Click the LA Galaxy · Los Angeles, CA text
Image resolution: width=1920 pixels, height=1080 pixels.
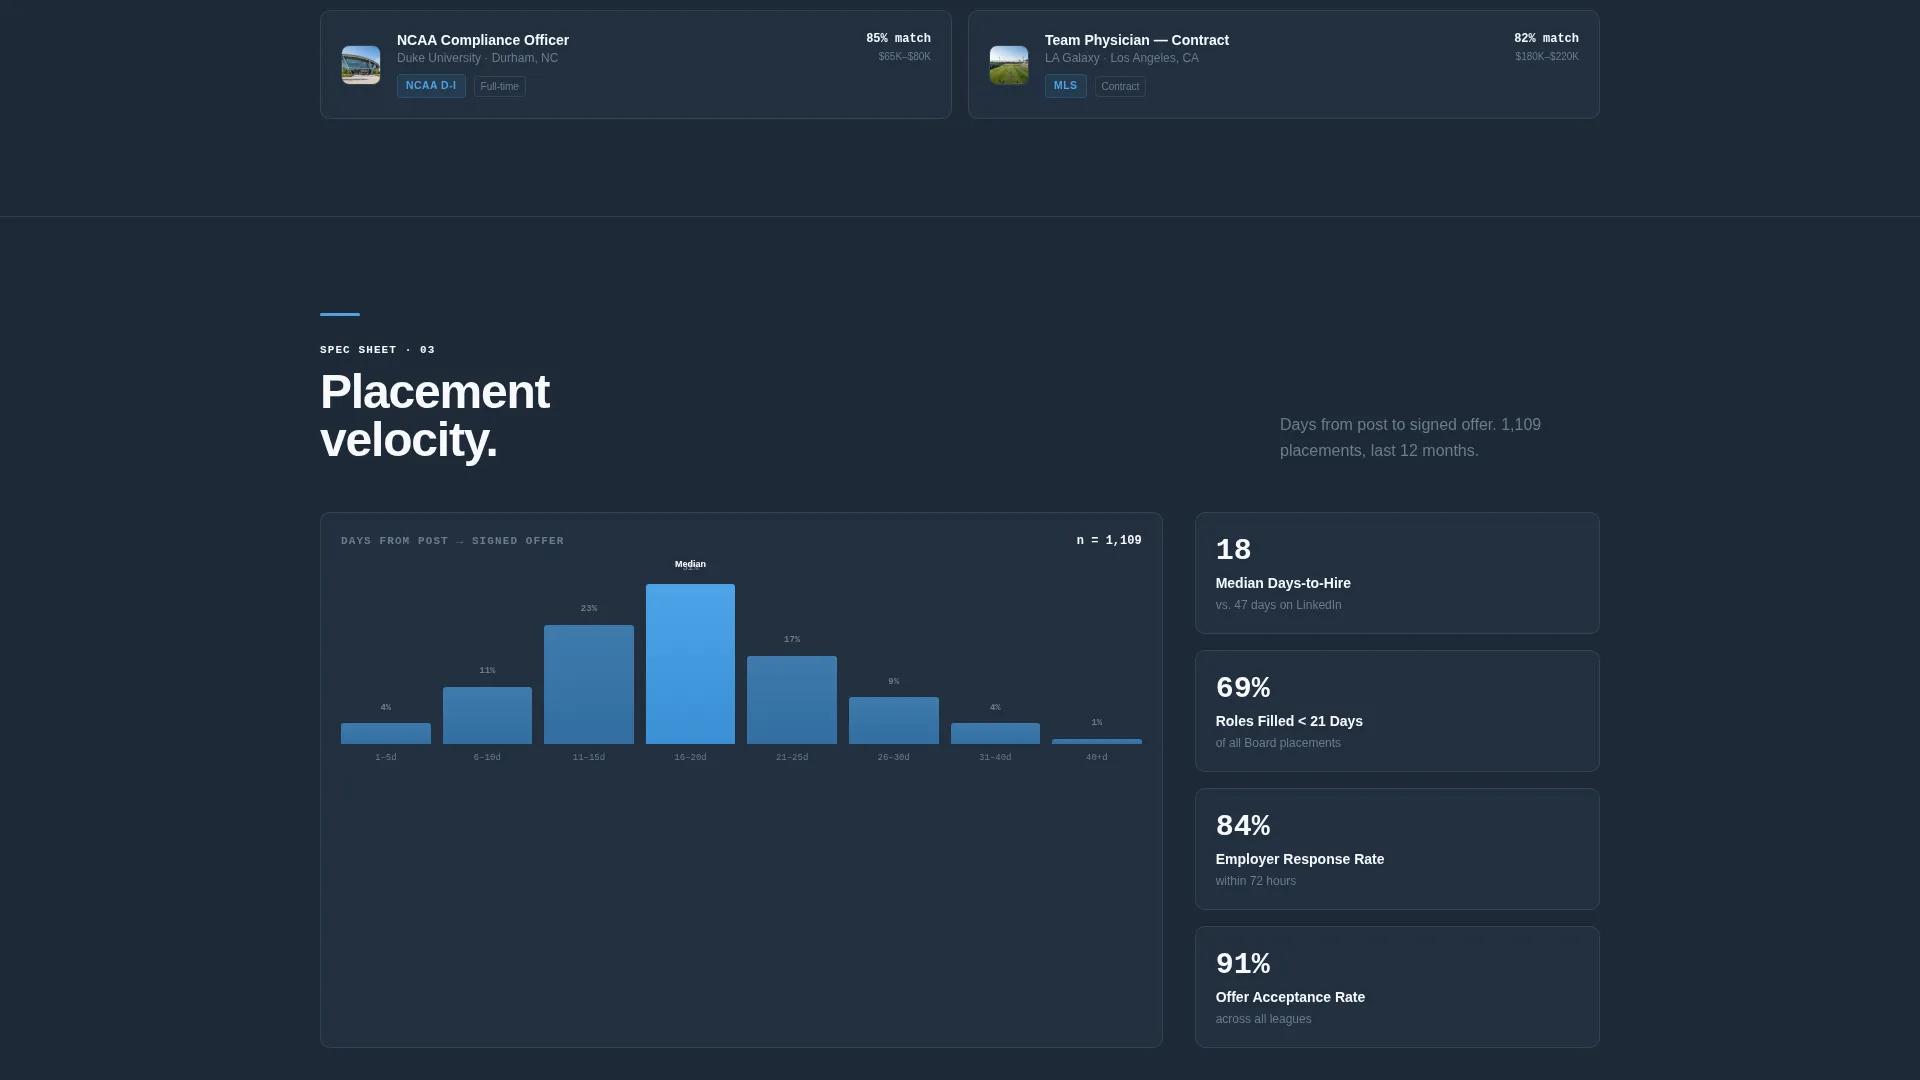coord(1121,58)
